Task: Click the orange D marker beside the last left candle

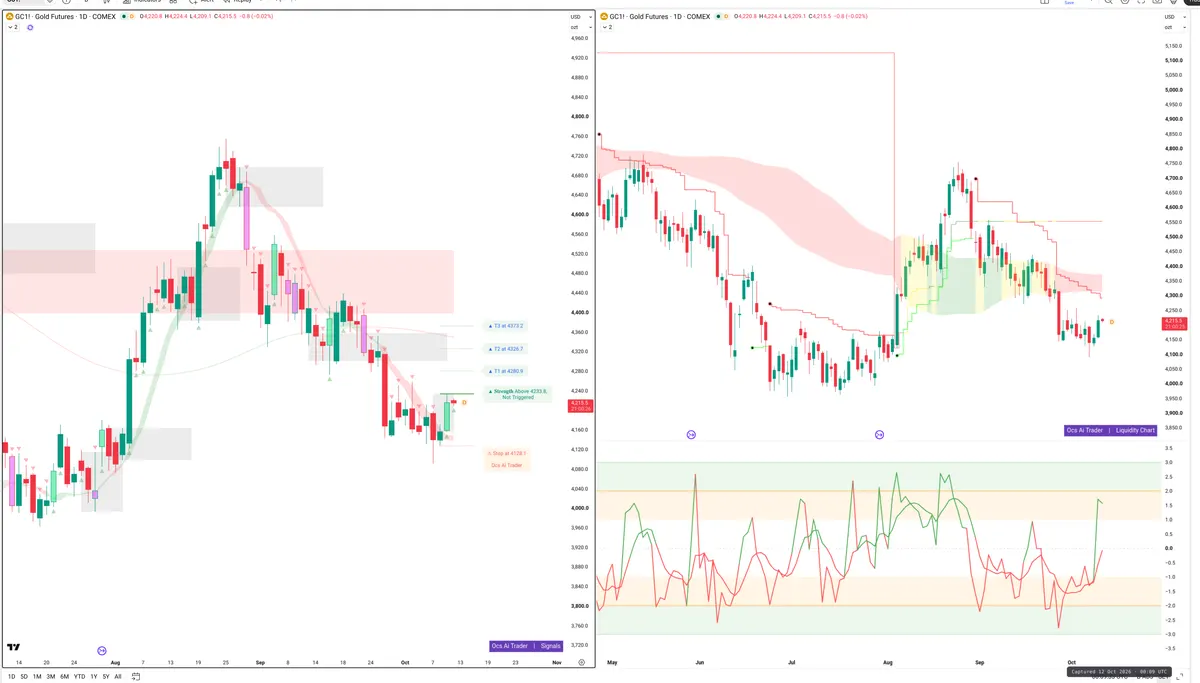Action: 464,402
